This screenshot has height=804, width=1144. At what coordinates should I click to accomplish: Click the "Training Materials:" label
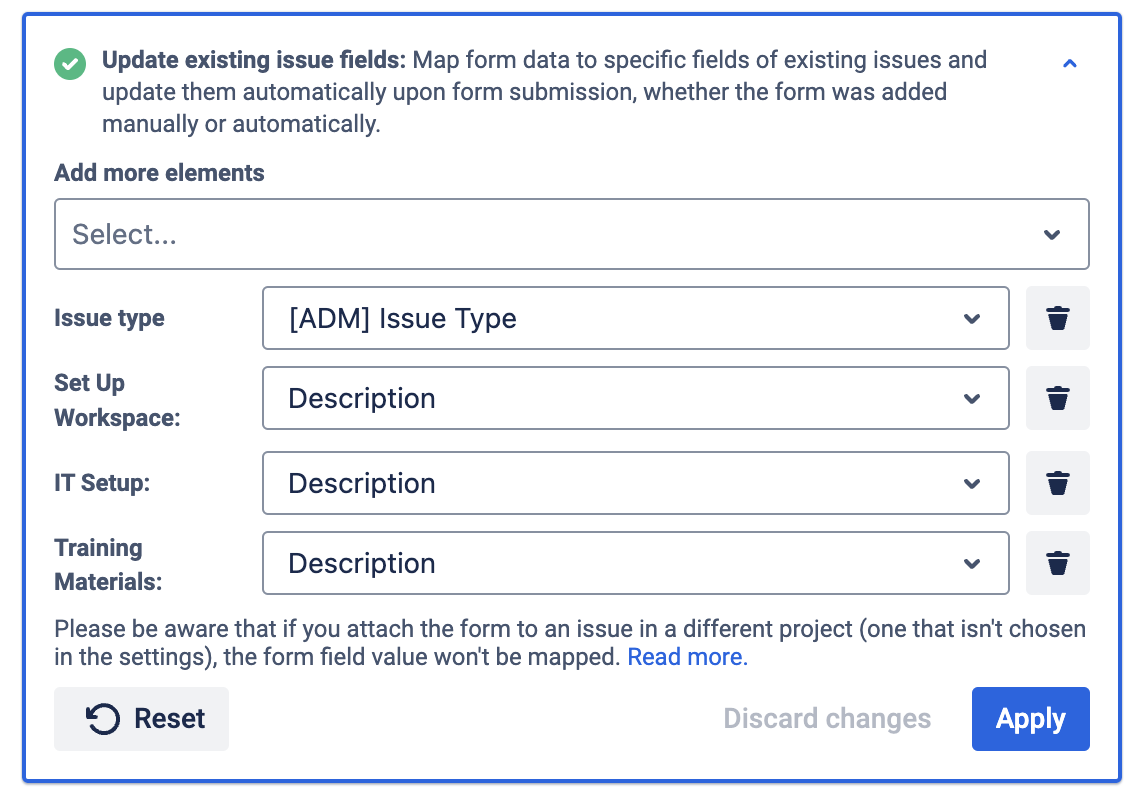[108, 565]
